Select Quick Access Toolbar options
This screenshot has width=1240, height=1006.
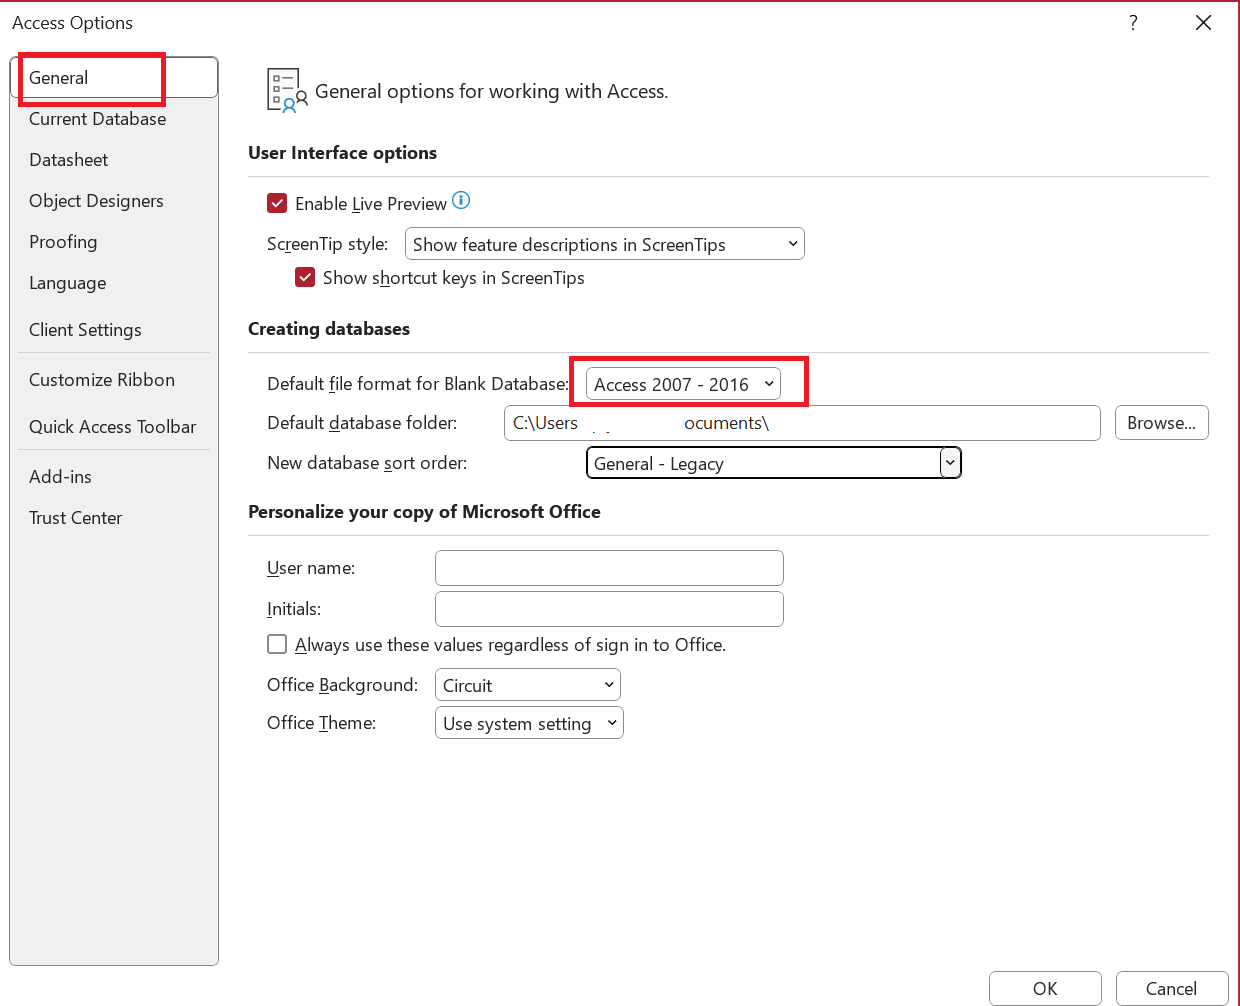[114, 426]
